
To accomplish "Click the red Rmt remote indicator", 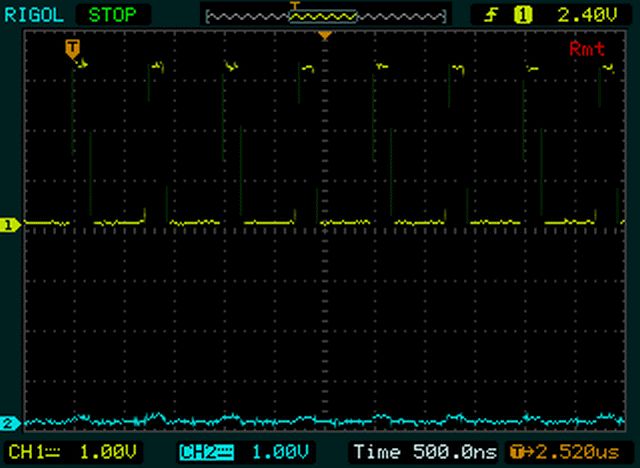I will (x=587, y=49).
